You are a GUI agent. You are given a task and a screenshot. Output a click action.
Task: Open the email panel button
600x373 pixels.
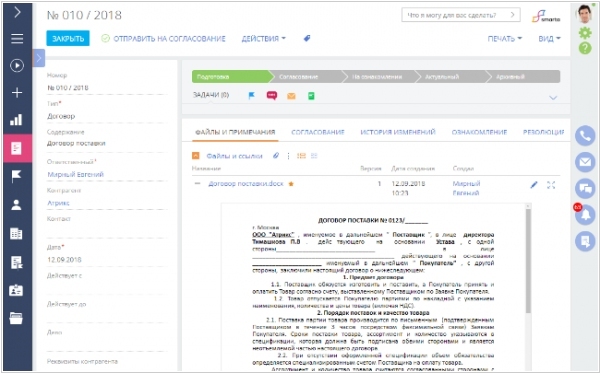pyautogui.click(x=585, y=162)
